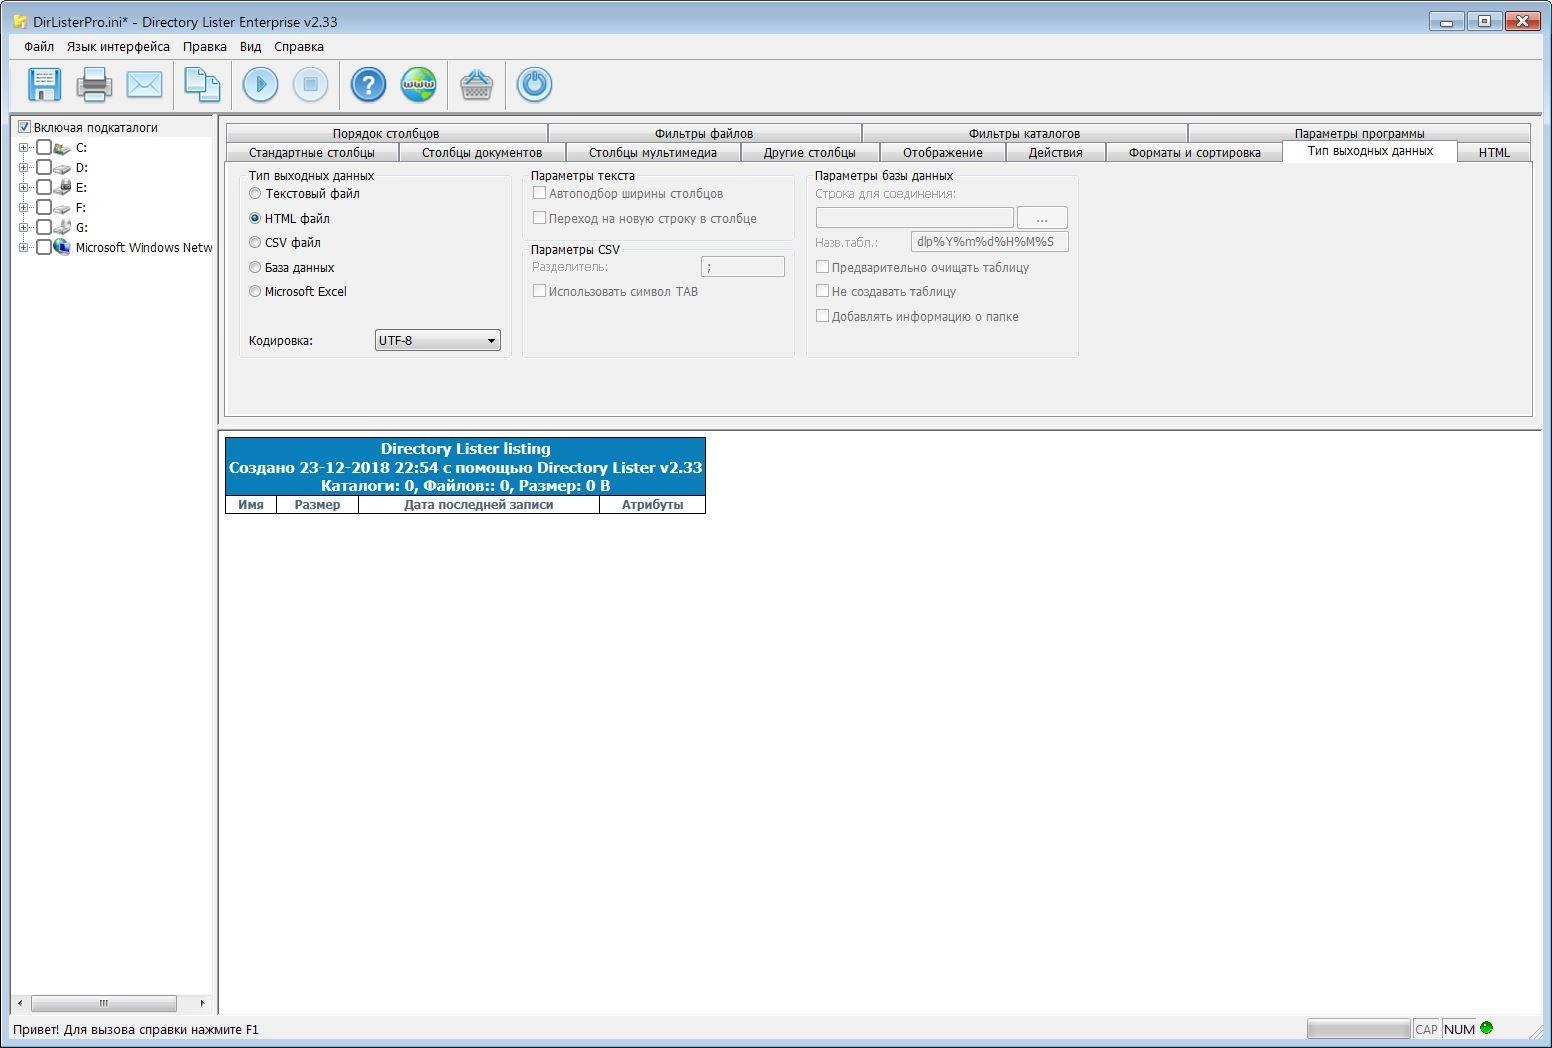1552x1048 pixels.
Task: Open the 'Язык интерфейса' menu
Action: tap(118, 47)
